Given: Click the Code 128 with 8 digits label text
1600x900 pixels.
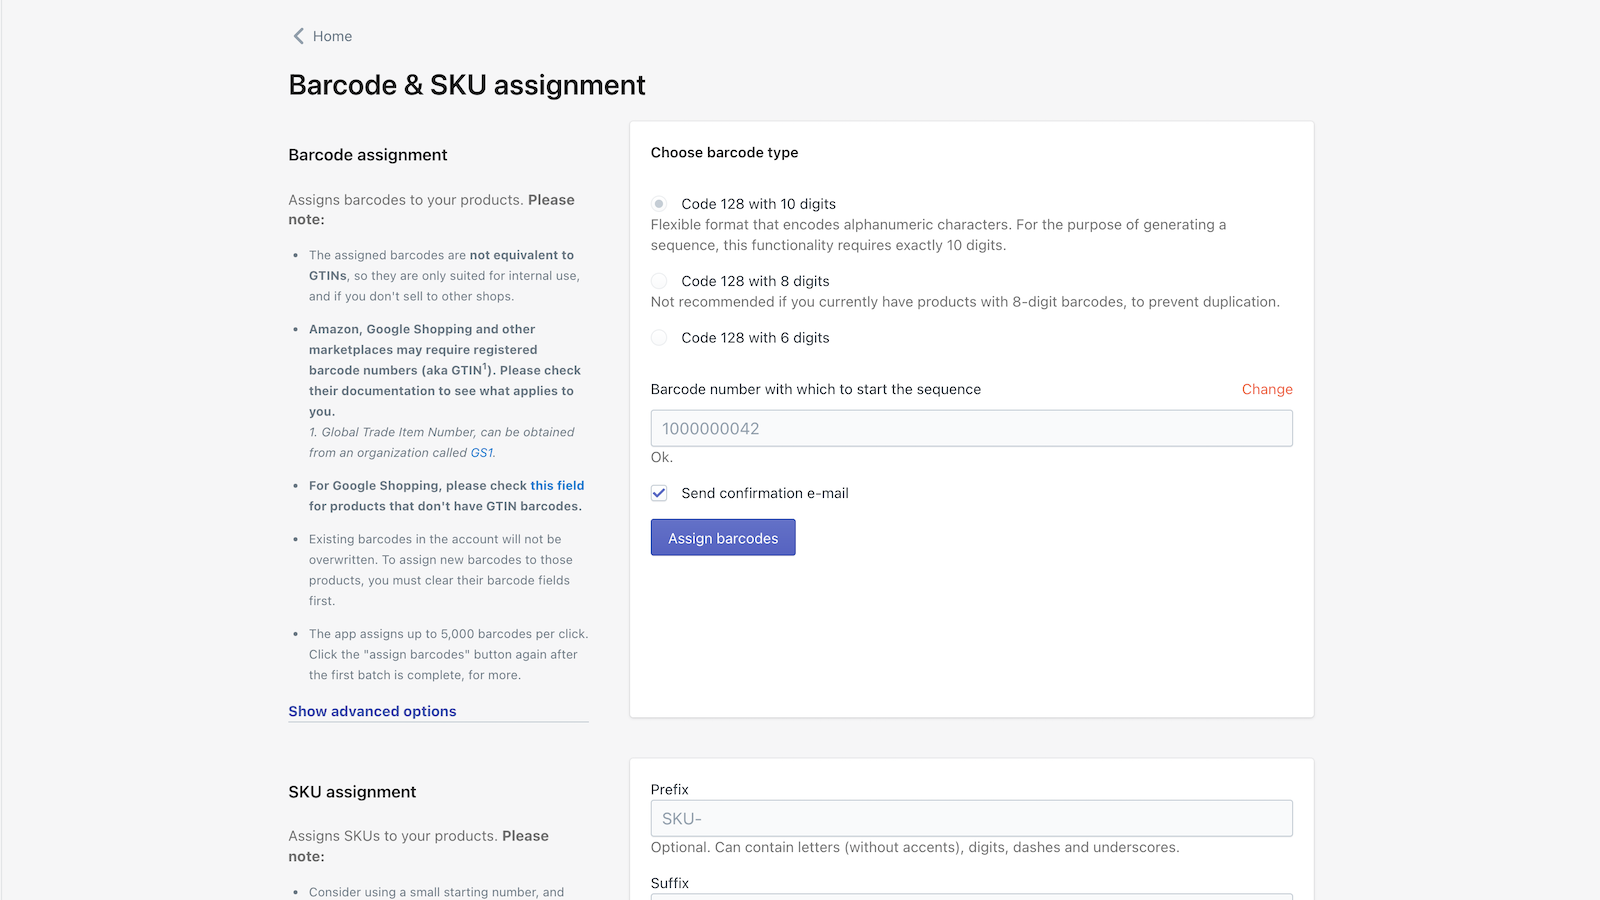Looking at the screenshot, I should click(755, 281).
